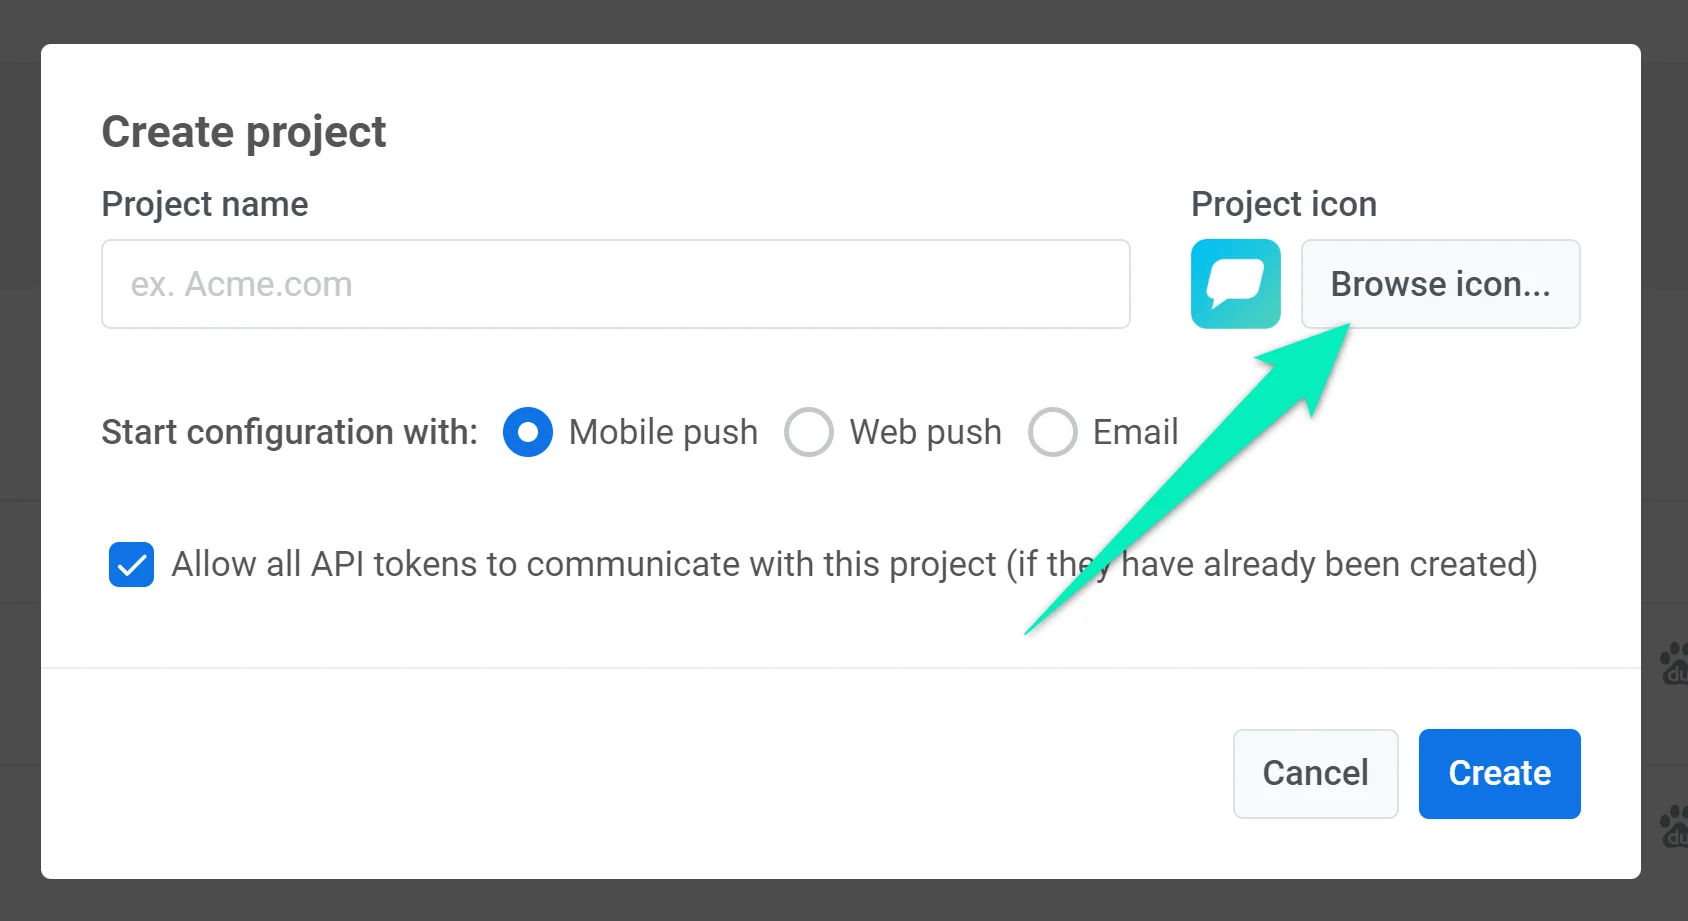This screenshot has width=1688, height=921.
Task: Click the Web push label text
Action: pos(924,432)
